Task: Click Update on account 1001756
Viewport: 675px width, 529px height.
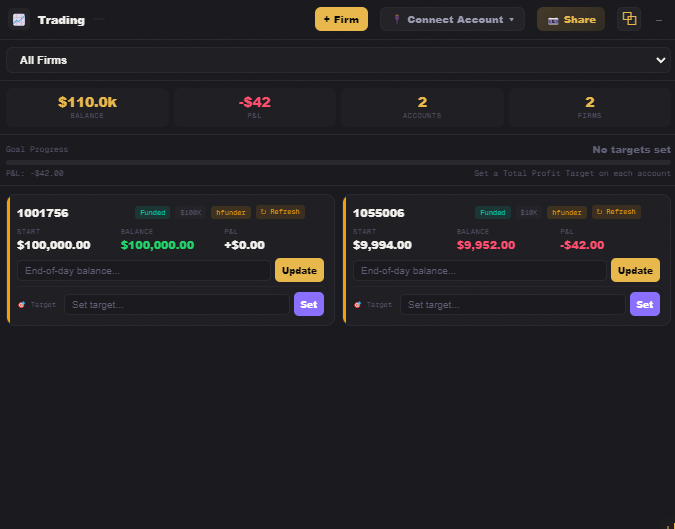Action: 300,270
